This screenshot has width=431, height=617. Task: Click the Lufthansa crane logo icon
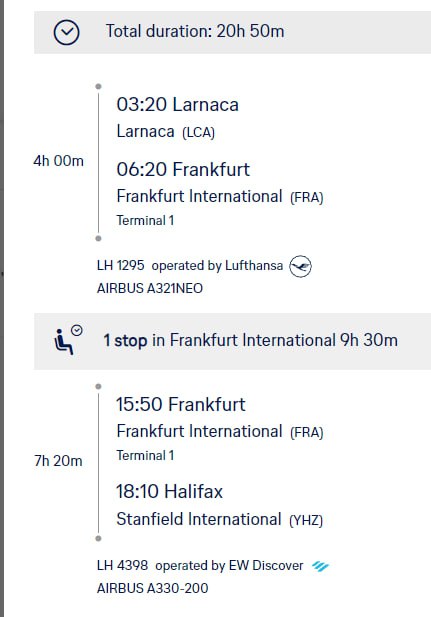click(x=300, y=266)
